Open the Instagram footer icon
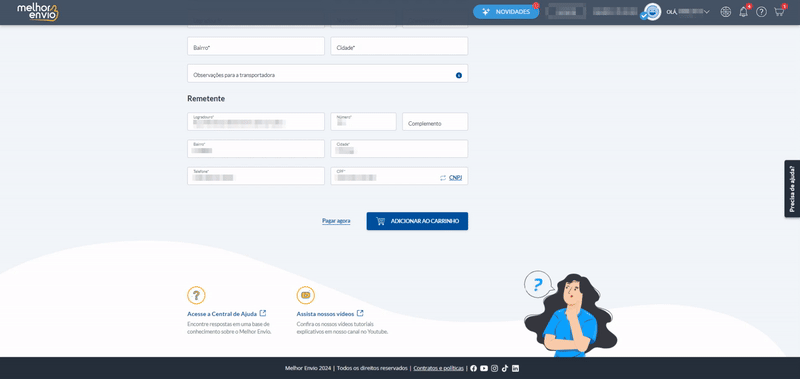The image size is (800, 379). click(494, 368)
